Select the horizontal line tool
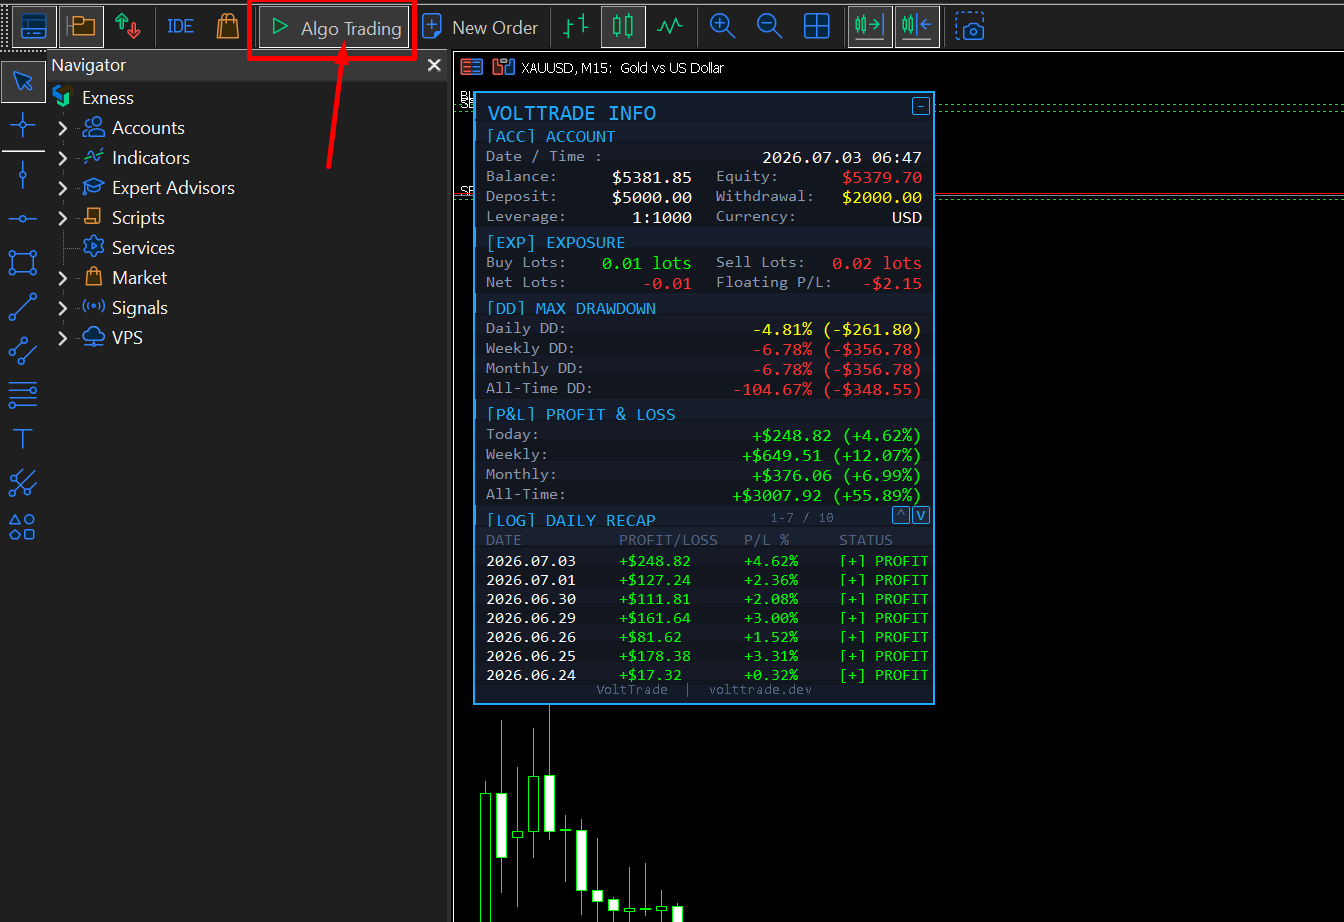The image size is (1344, 922). tap(23, 219)
